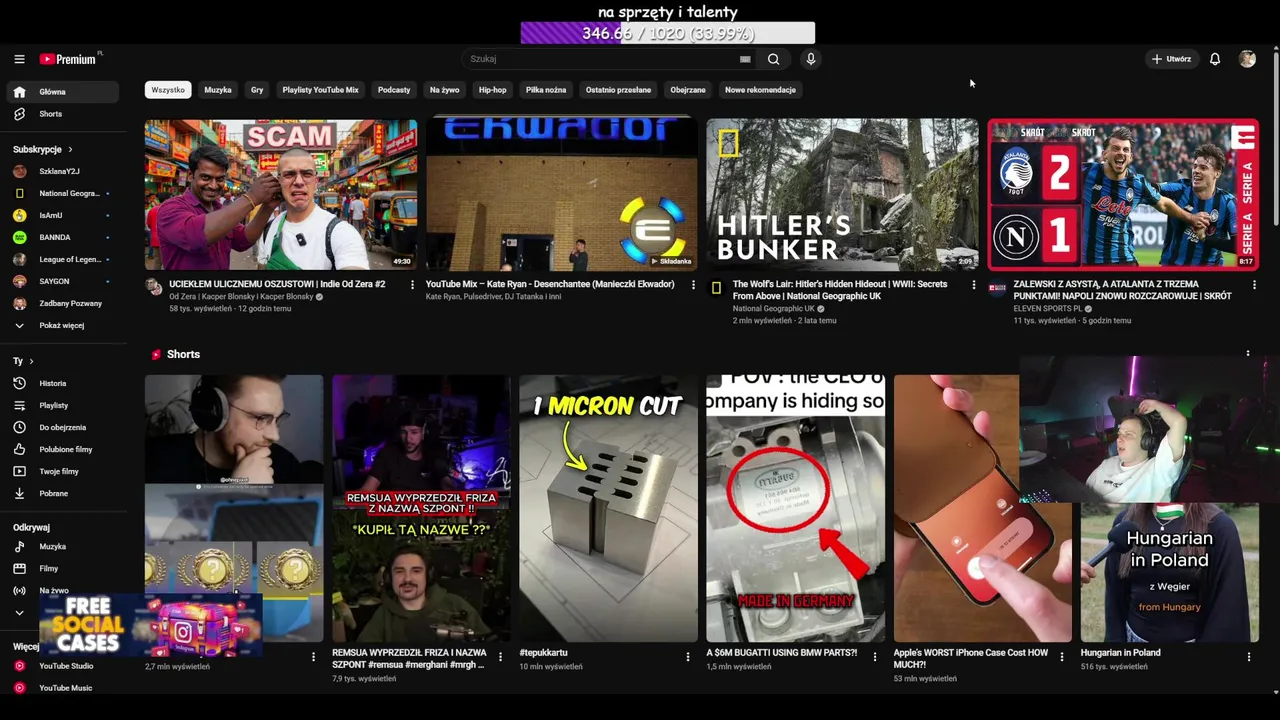Open the Atalanta Napoli skrót thumbnail

coord(1123,194)
